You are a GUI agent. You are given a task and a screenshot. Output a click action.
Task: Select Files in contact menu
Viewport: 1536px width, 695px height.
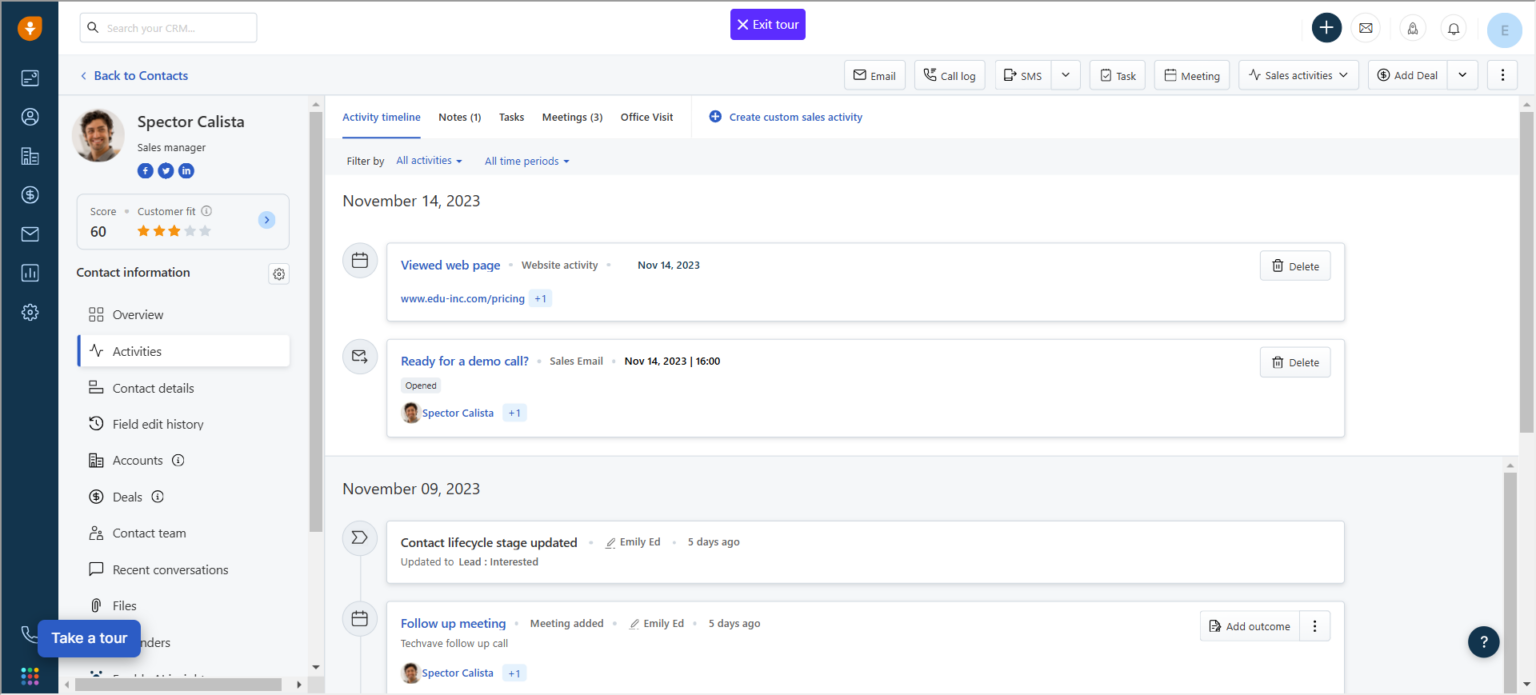184,606
